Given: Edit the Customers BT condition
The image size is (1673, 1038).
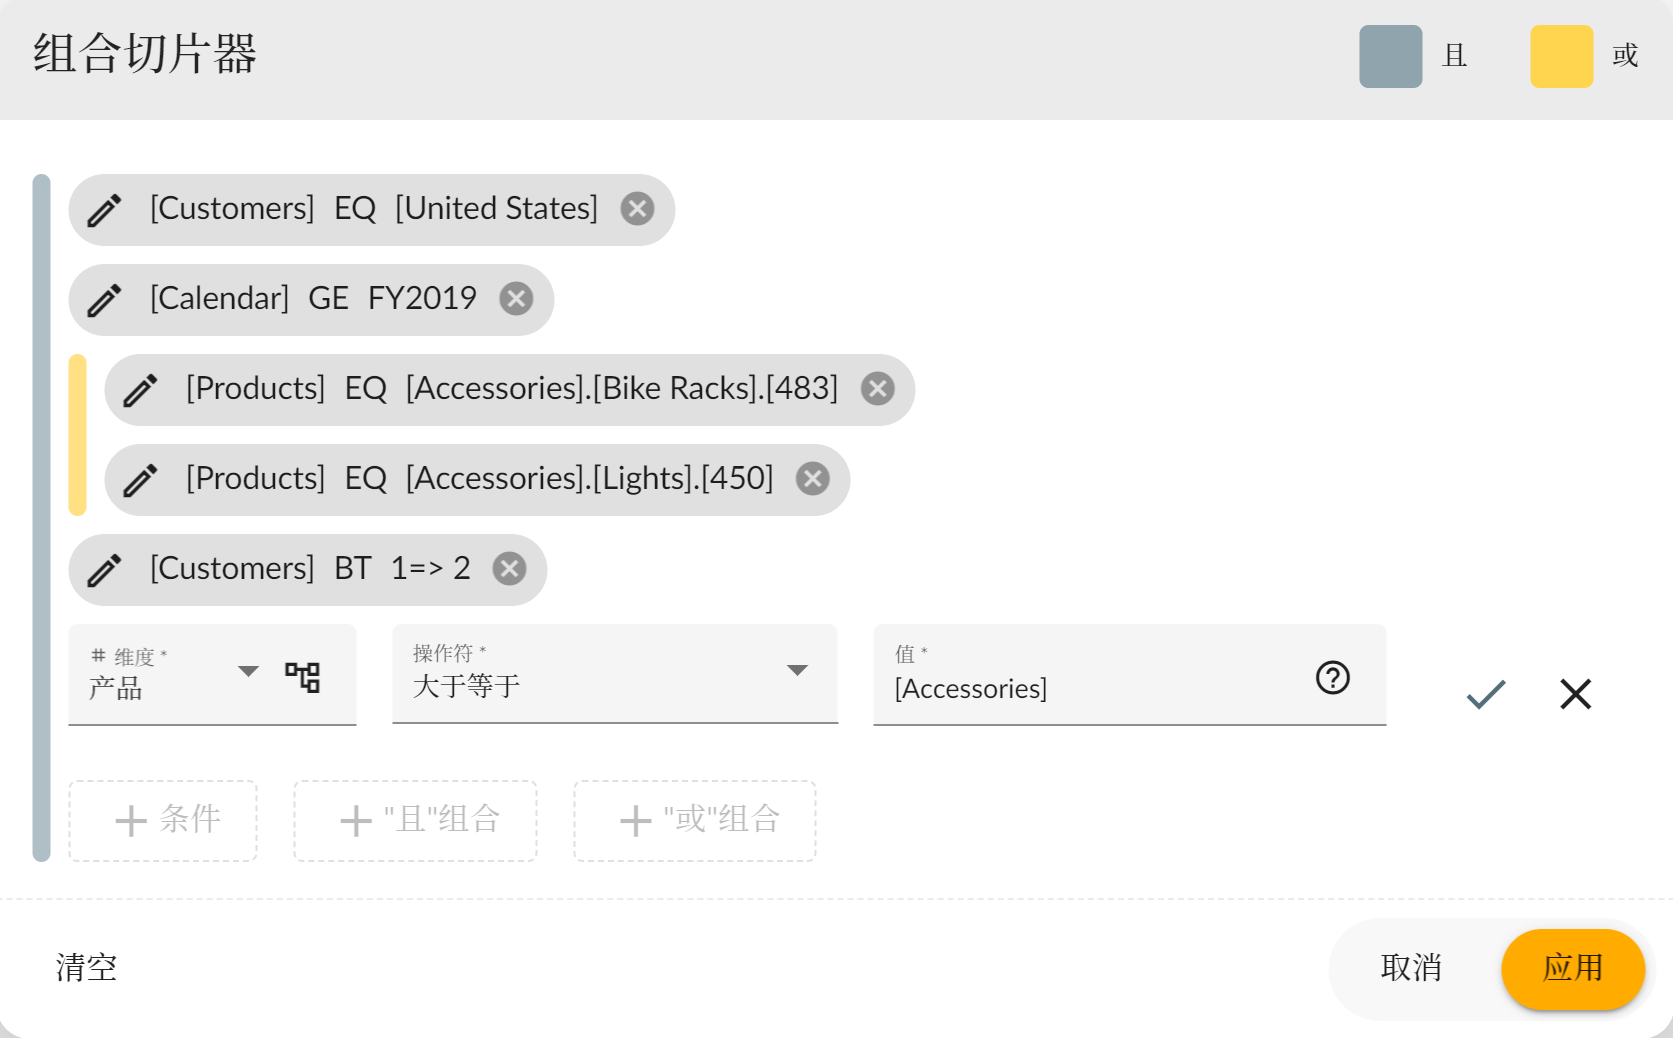Looking at the screenshot, I should [105, 570].
